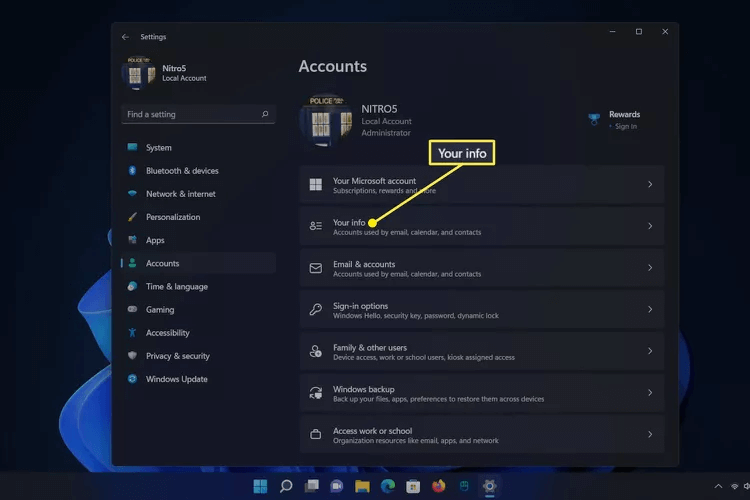Click the Gaming controller icon
Image resolution: width=750 pixels, height=500 pixels.
click(132, 309)
